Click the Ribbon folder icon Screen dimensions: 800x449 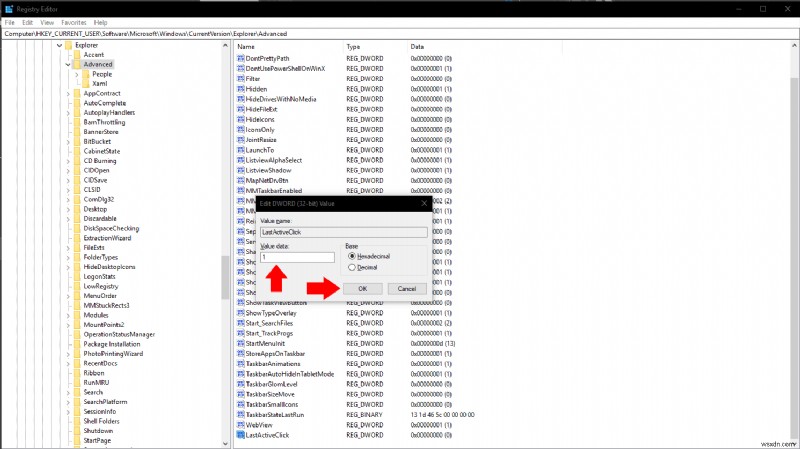click(x=77, y=373)
